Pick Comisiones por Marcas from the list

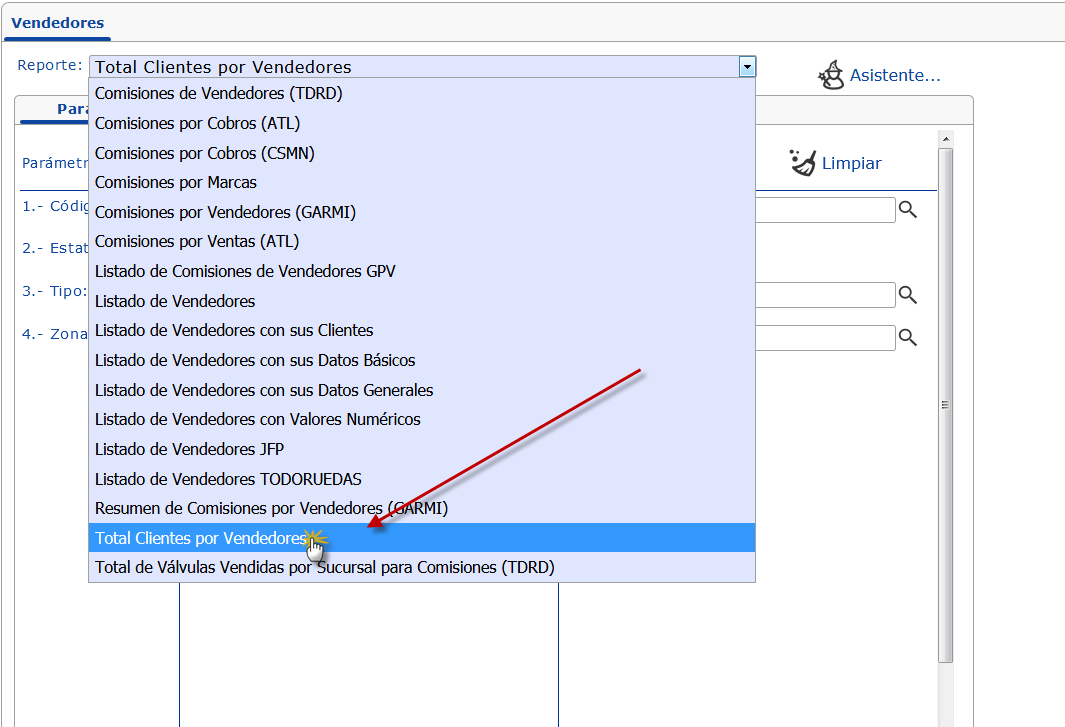pyautogui.click(x=175, y=183)
